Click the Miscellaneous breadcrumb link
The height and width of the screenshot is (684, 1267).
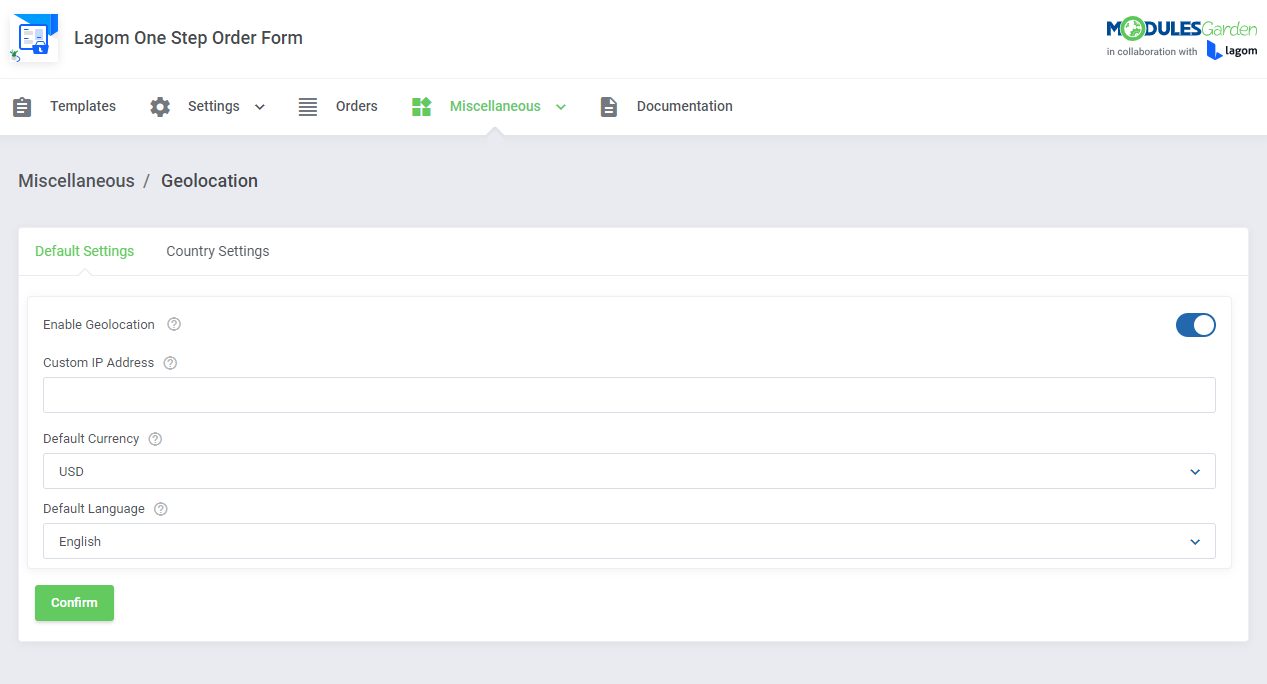tap(76, 181)
